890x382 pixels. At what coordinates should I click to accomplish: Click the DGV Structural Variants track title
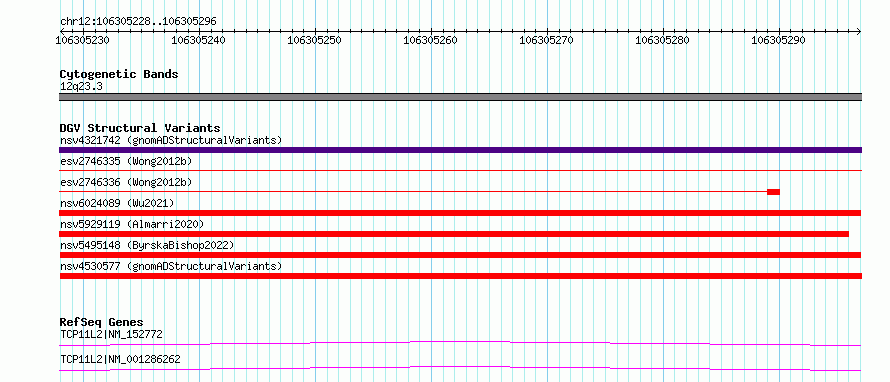click(x=140, y=128)
